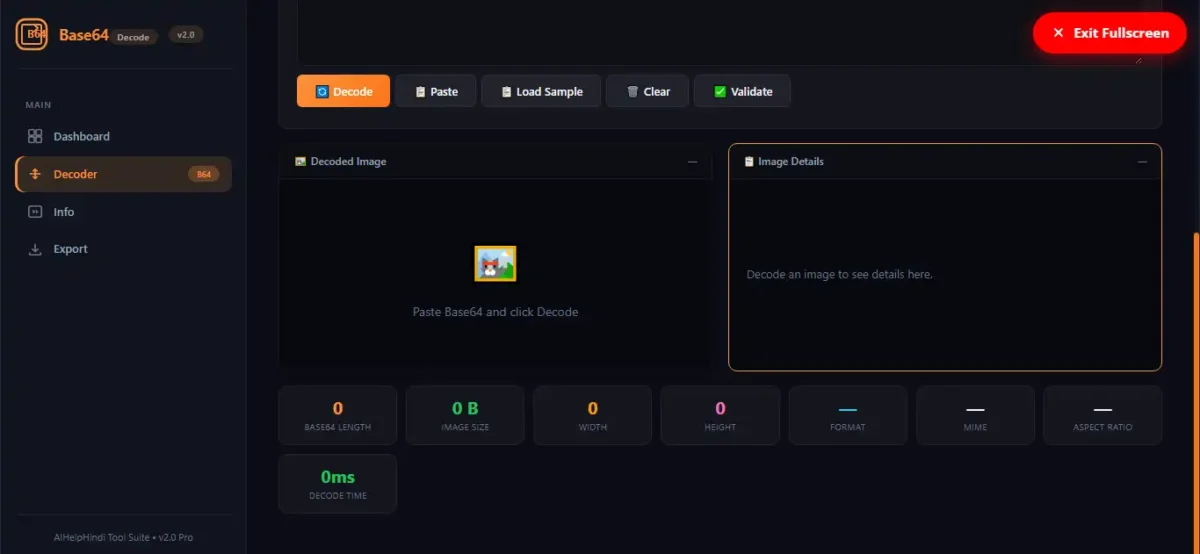Click Exit Fullscreen button
This screenshot has height=554, width=1200.
pyautogui.click(x=1110, y=33)
